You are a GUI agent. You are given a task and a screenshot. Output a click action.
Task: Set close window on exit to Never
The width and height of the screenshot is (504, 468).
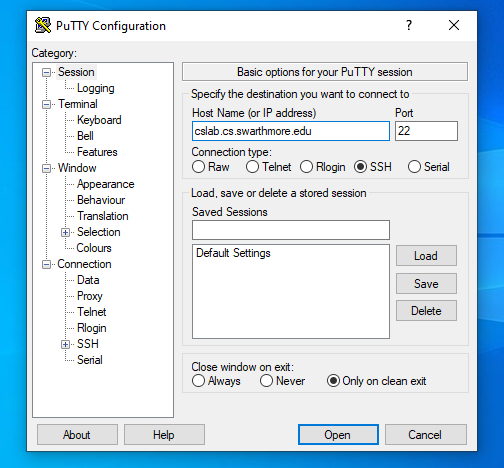[x=266, y=381]
